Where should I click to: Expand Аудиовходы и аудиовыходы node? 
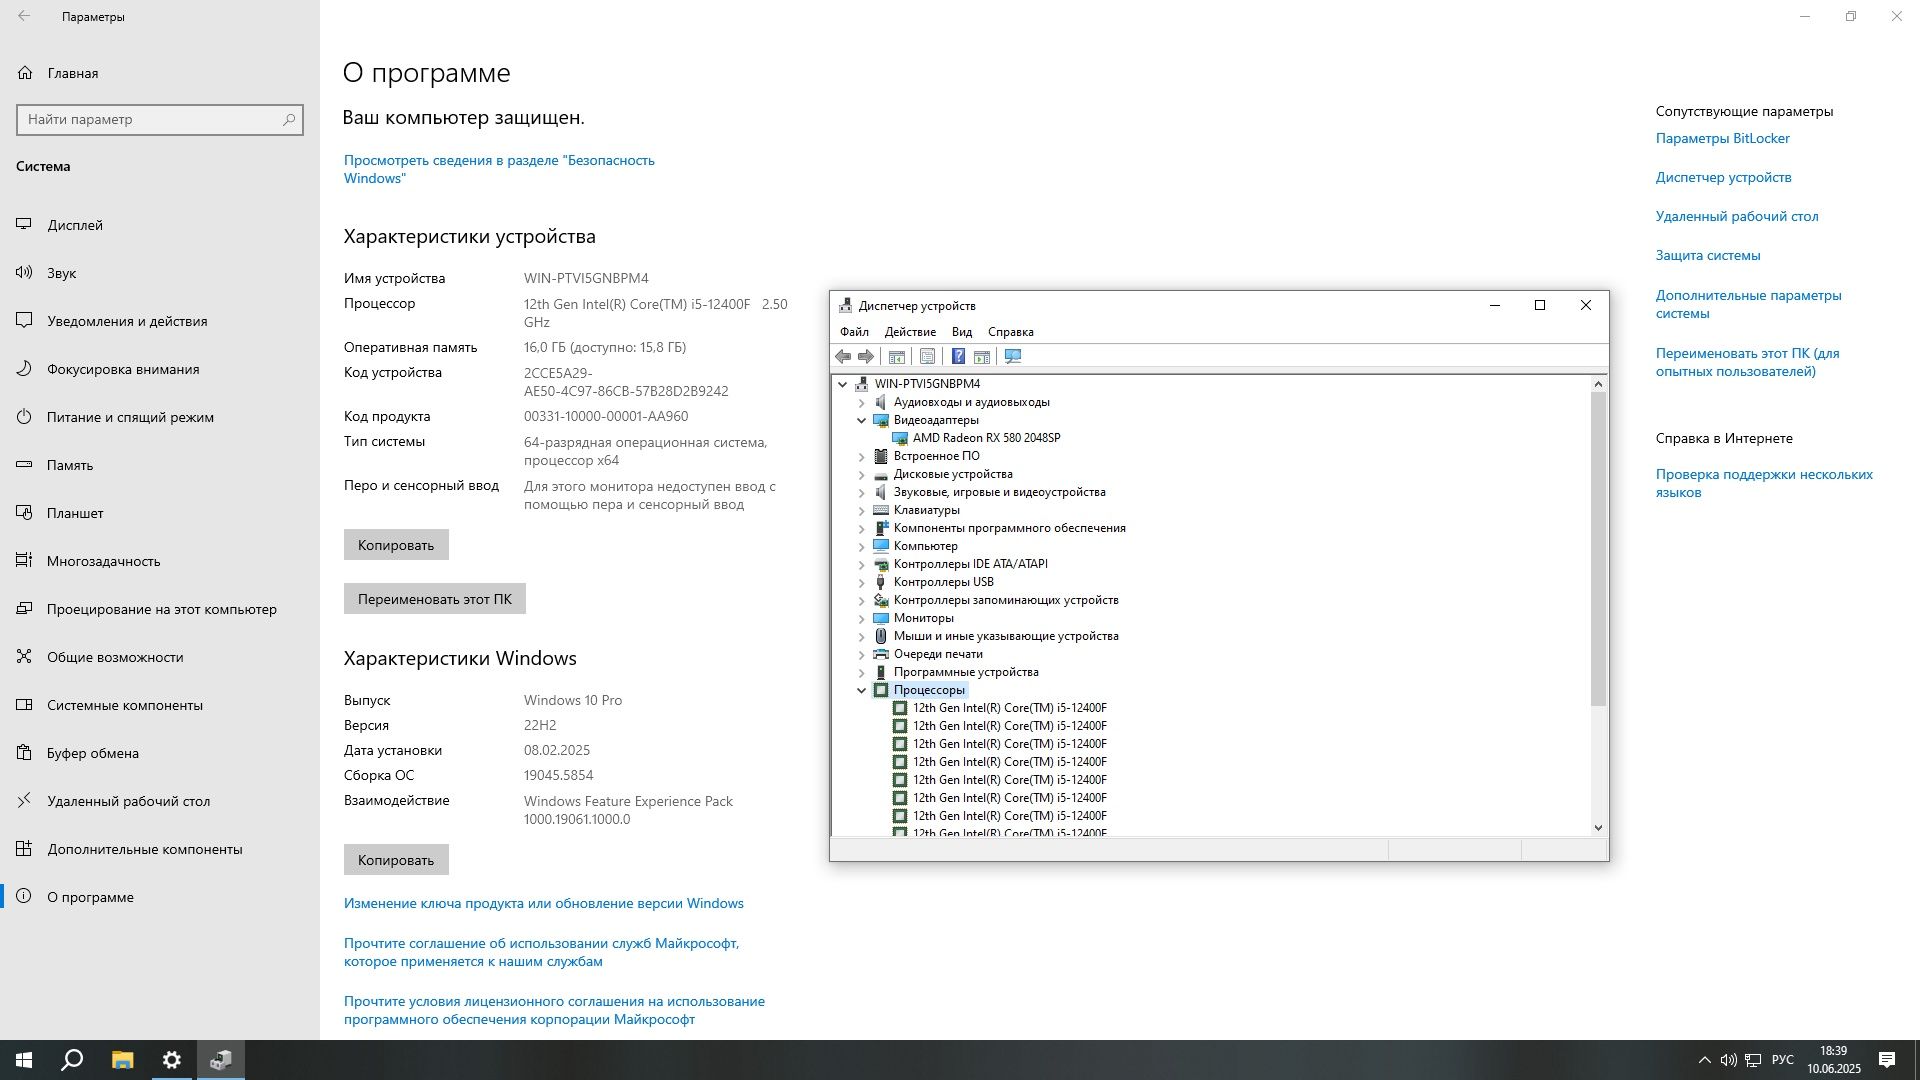click(861, 402)
